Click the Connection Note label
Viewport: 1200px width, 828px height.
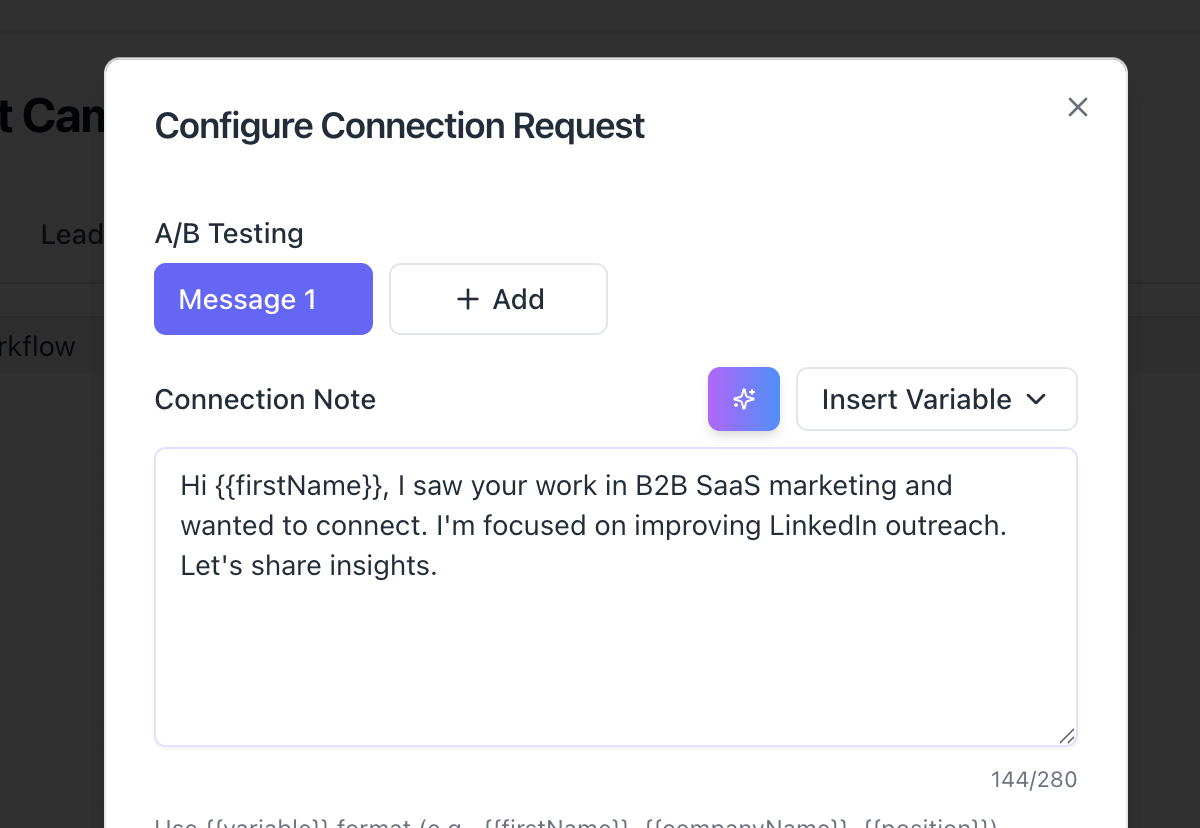tap(265, 400)
